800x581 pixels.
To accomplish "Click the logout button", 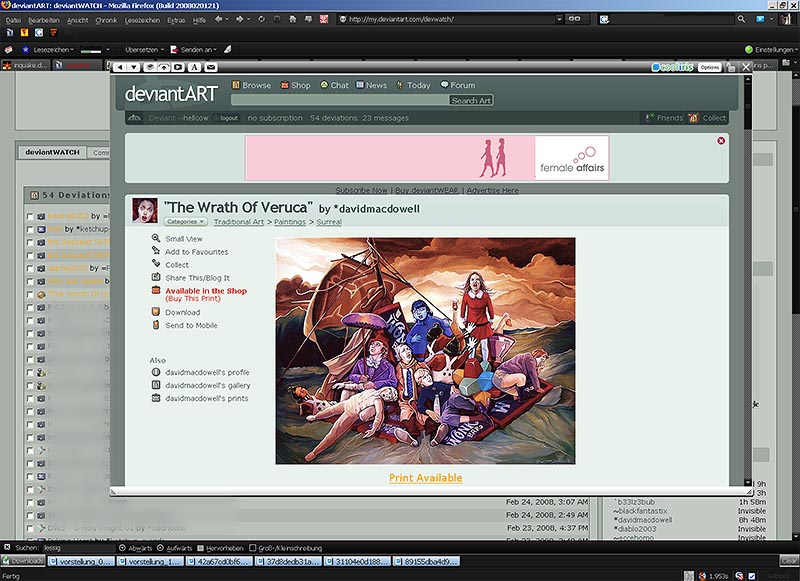I will click(x=227, y=118).
